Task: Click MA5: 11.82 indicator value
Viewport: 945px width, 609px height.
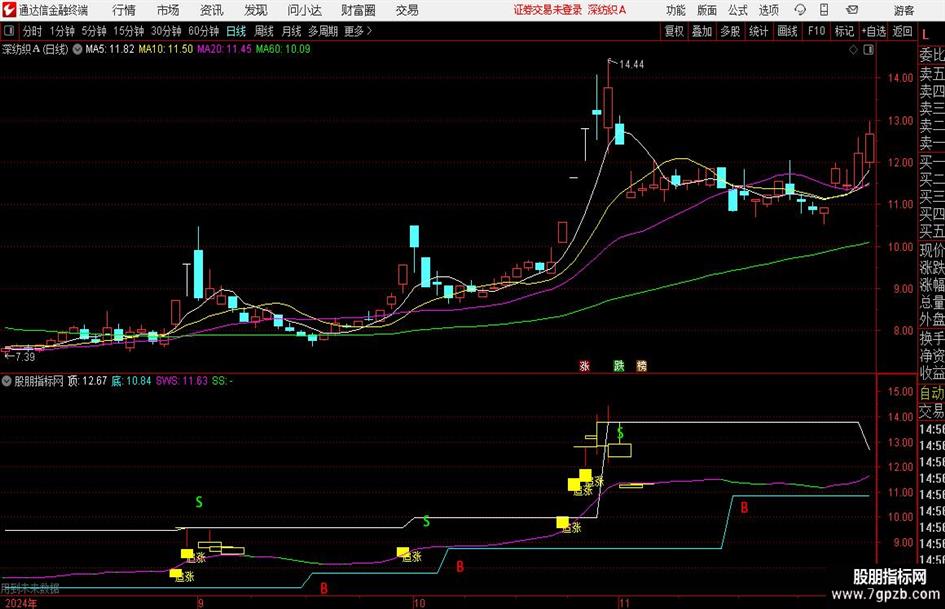Action: tap(110, 49)
